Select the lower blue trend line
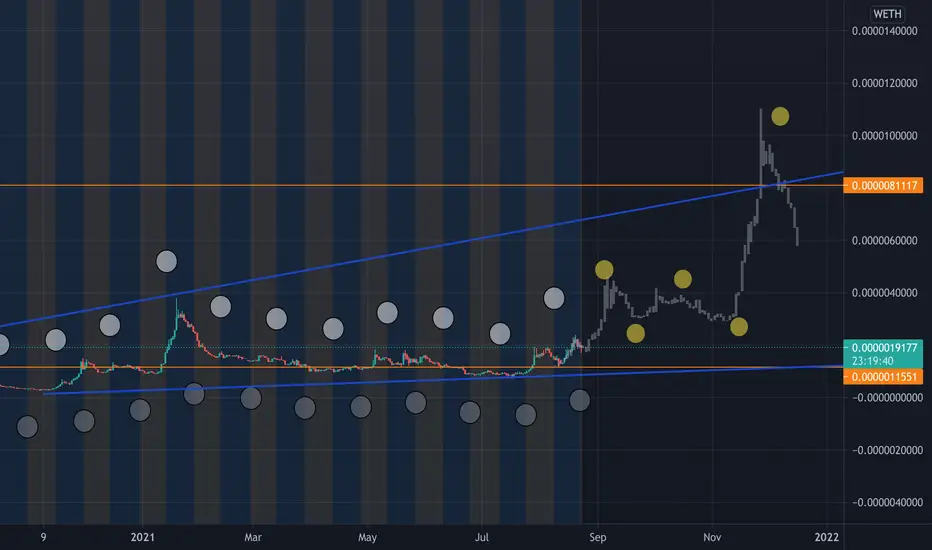The image size is (932, 550). click(x=443, y=380)
